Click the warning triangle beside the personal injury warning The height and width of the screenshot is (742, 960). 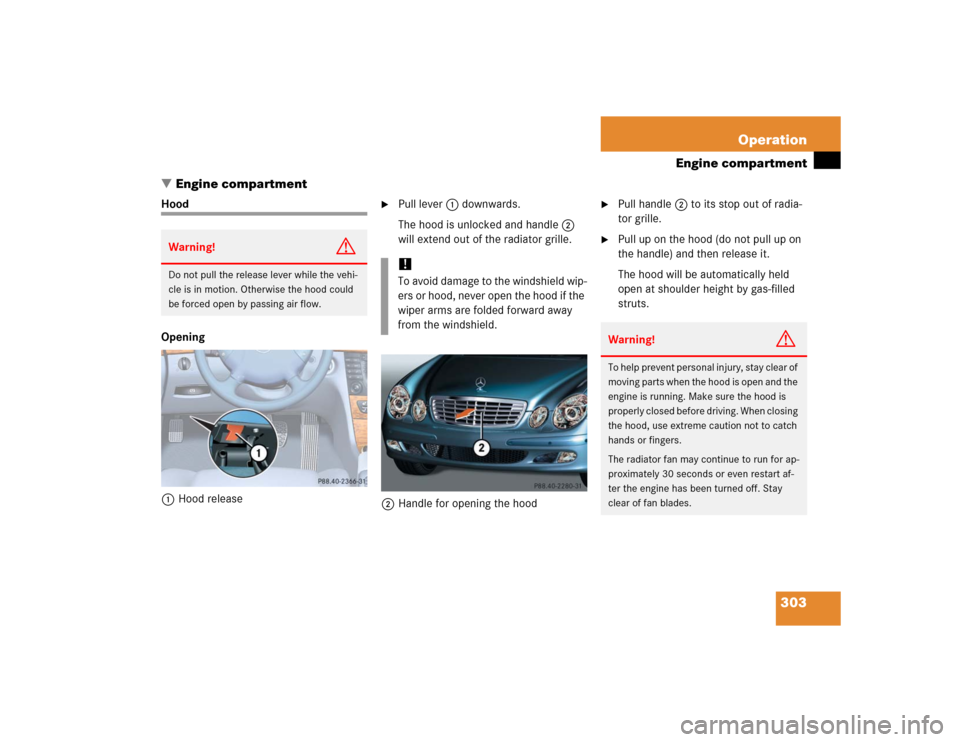[786, 339]
